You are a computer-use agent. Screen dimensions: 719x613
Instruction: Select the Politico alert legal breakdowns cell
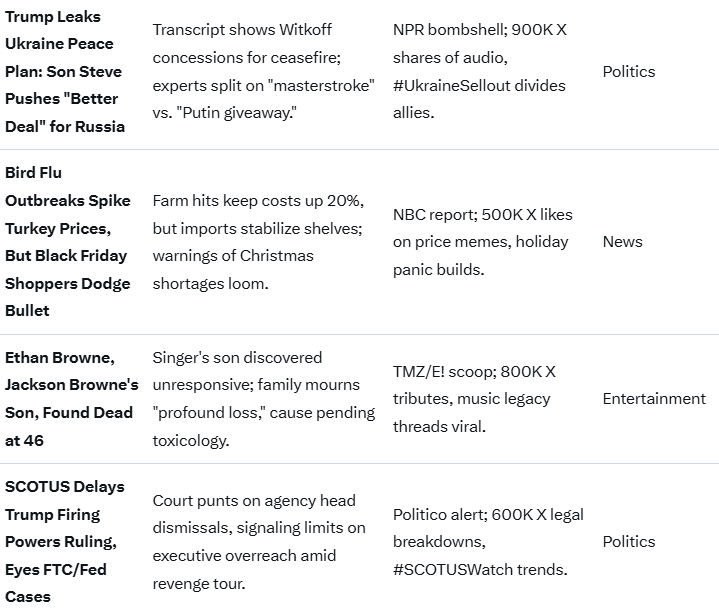(x=488, y=541)
